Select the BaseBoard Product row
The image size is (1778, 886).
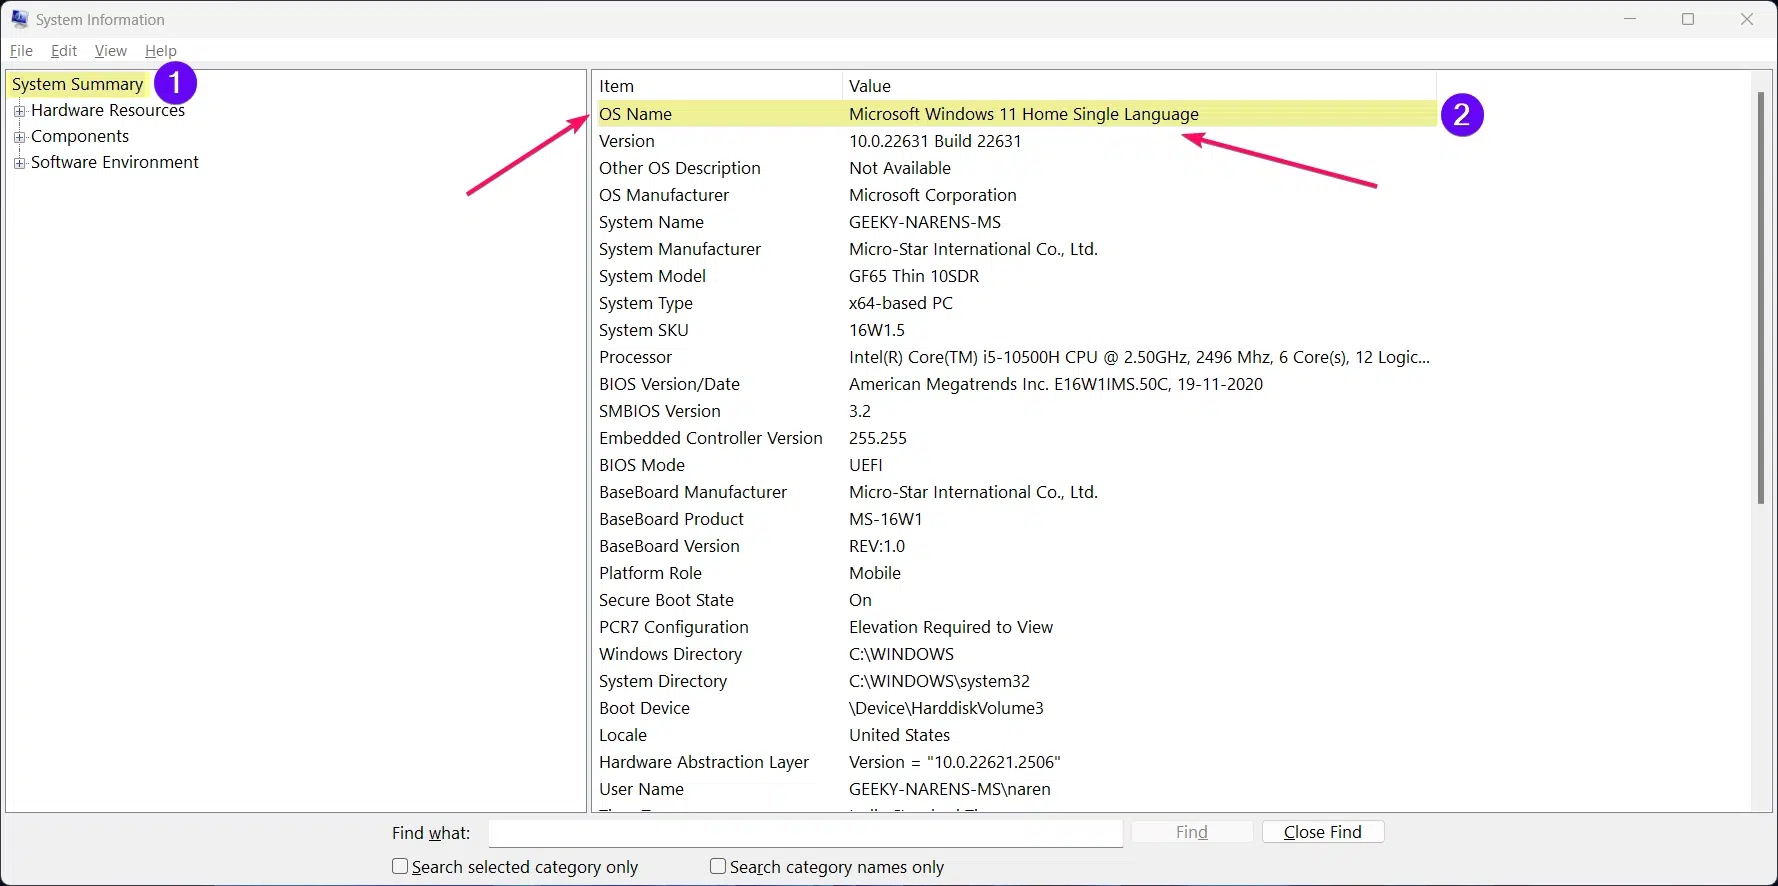tap(1016, 519)
